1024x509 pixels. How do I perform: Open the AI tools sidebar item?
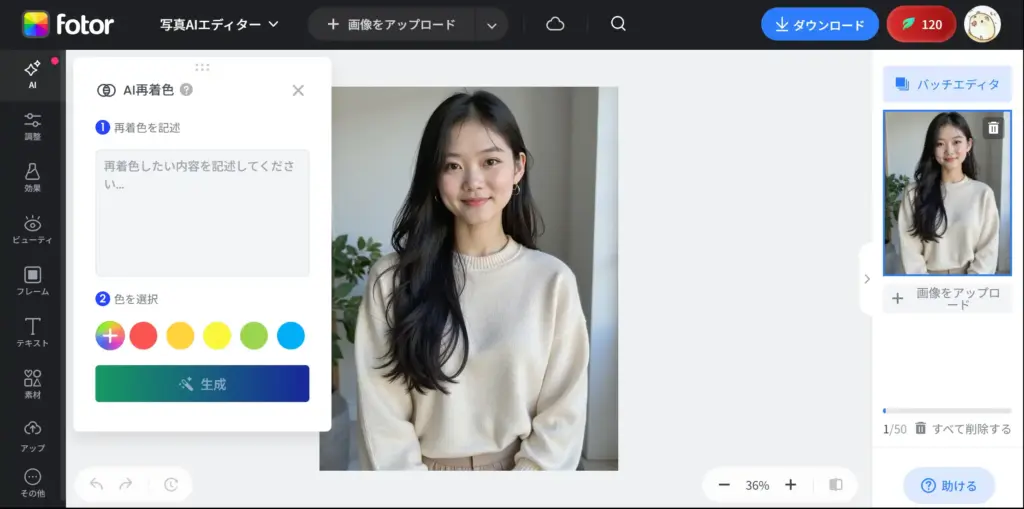(32, 75)
